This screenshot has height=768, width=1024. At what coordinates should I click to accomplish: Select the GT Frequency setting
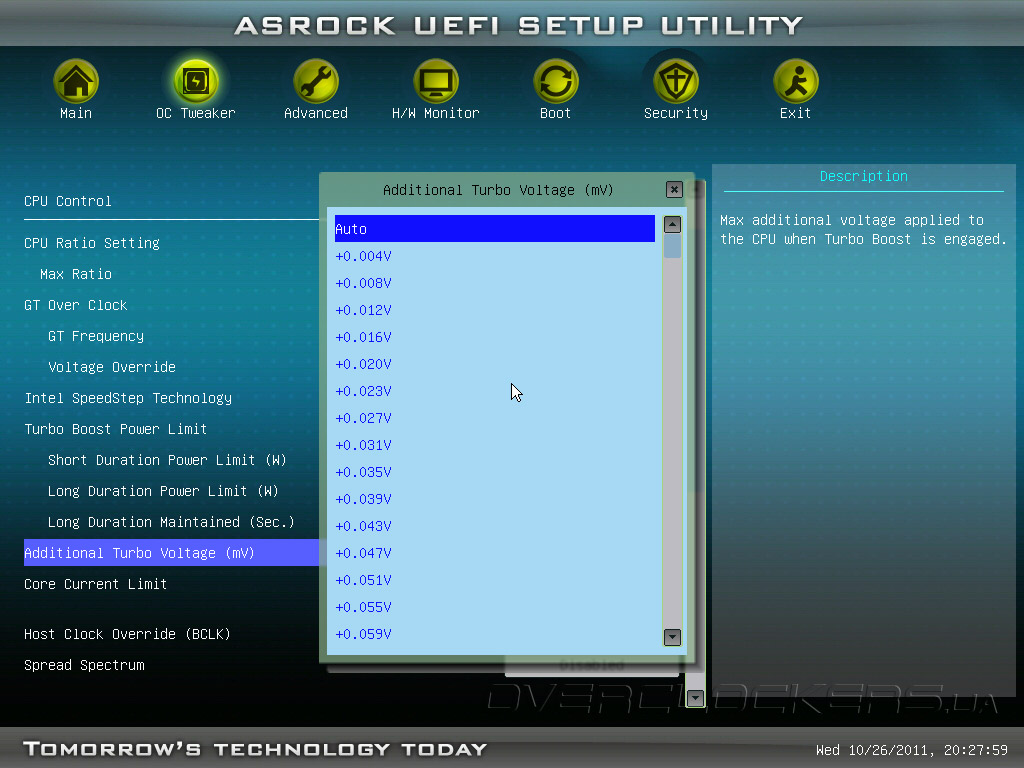point(96,336)
